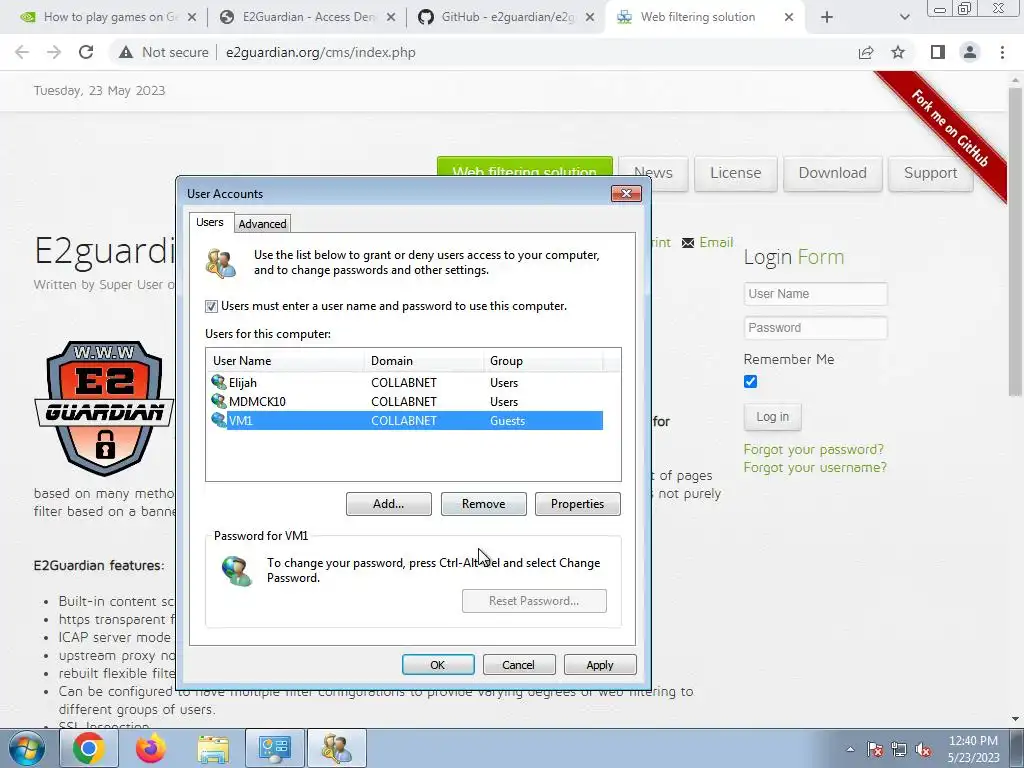Select the Users tab in User Accounts

(210, 222)
